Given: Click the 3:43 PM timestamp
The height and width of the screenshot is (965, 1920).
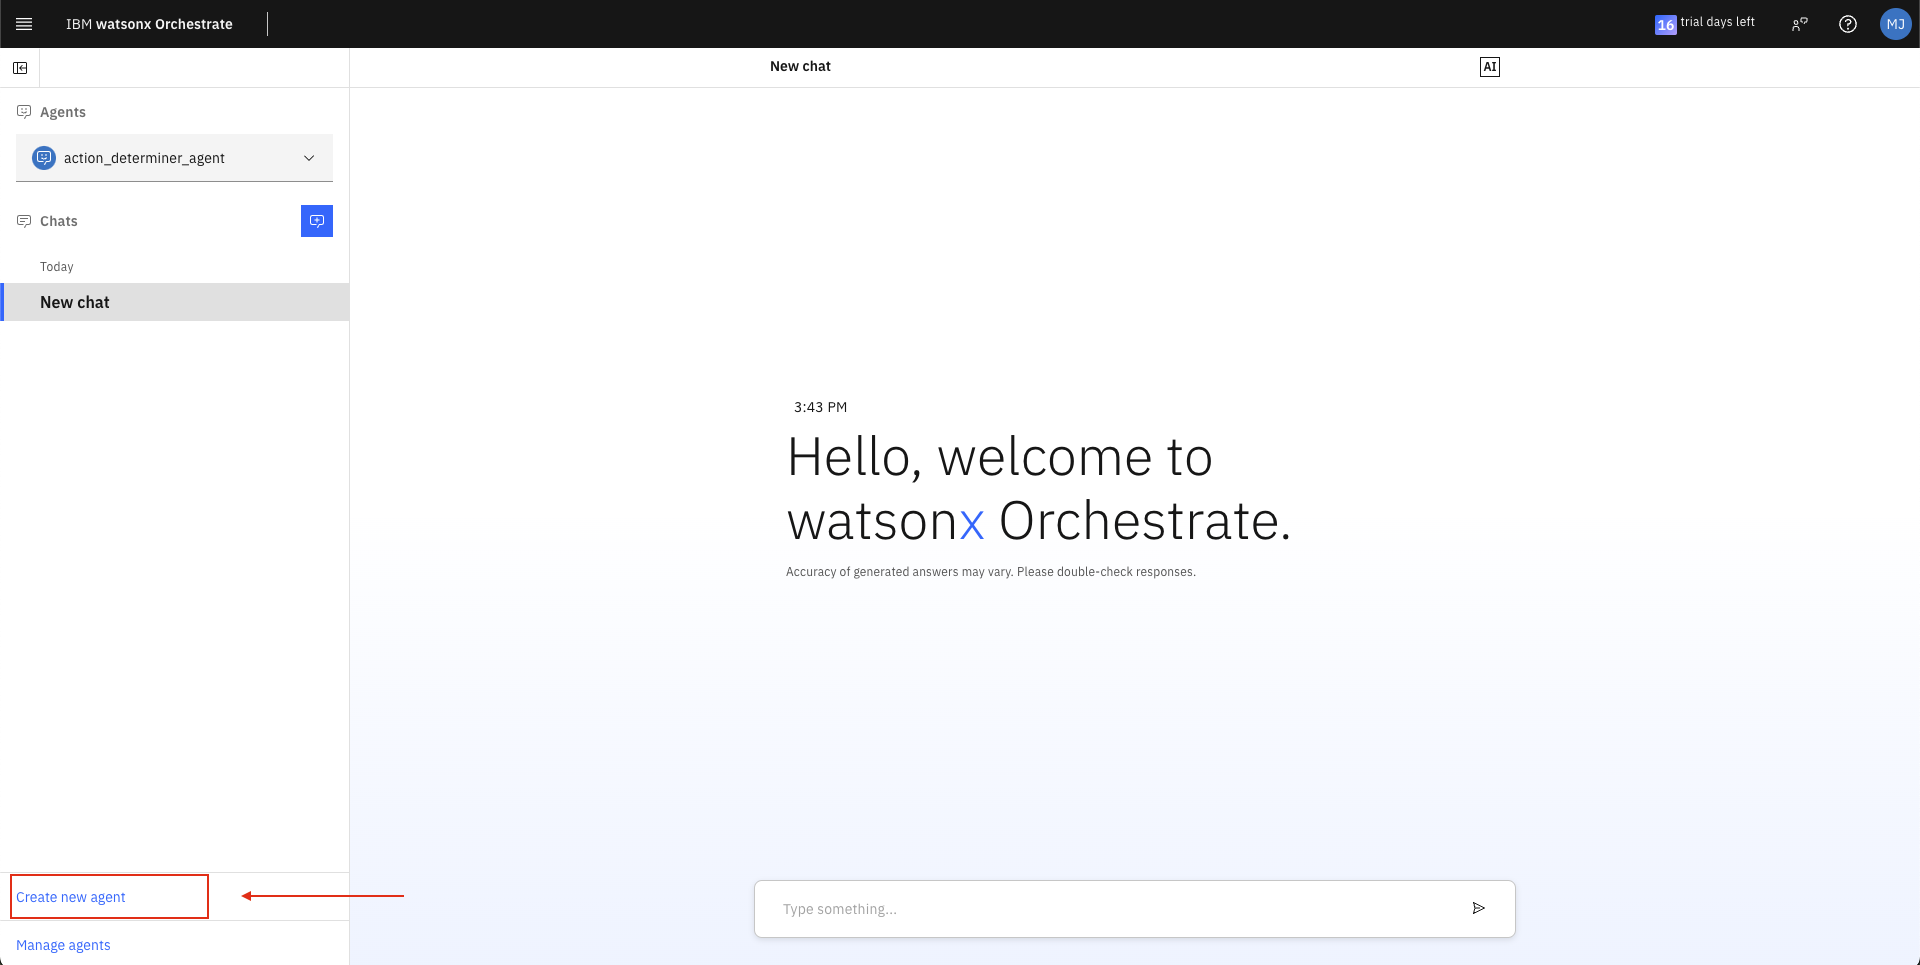Looking at the screenshot, I should (820, 407).
